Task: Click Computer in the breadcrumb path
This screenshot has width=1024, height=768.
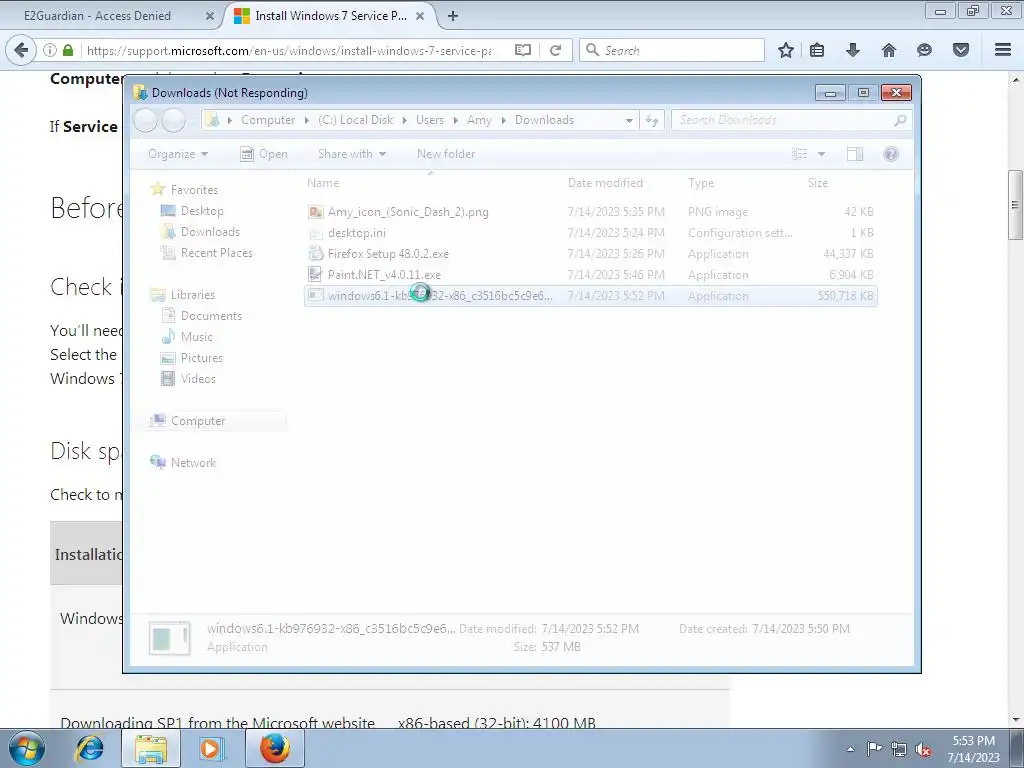Action: tap(268, 120)
